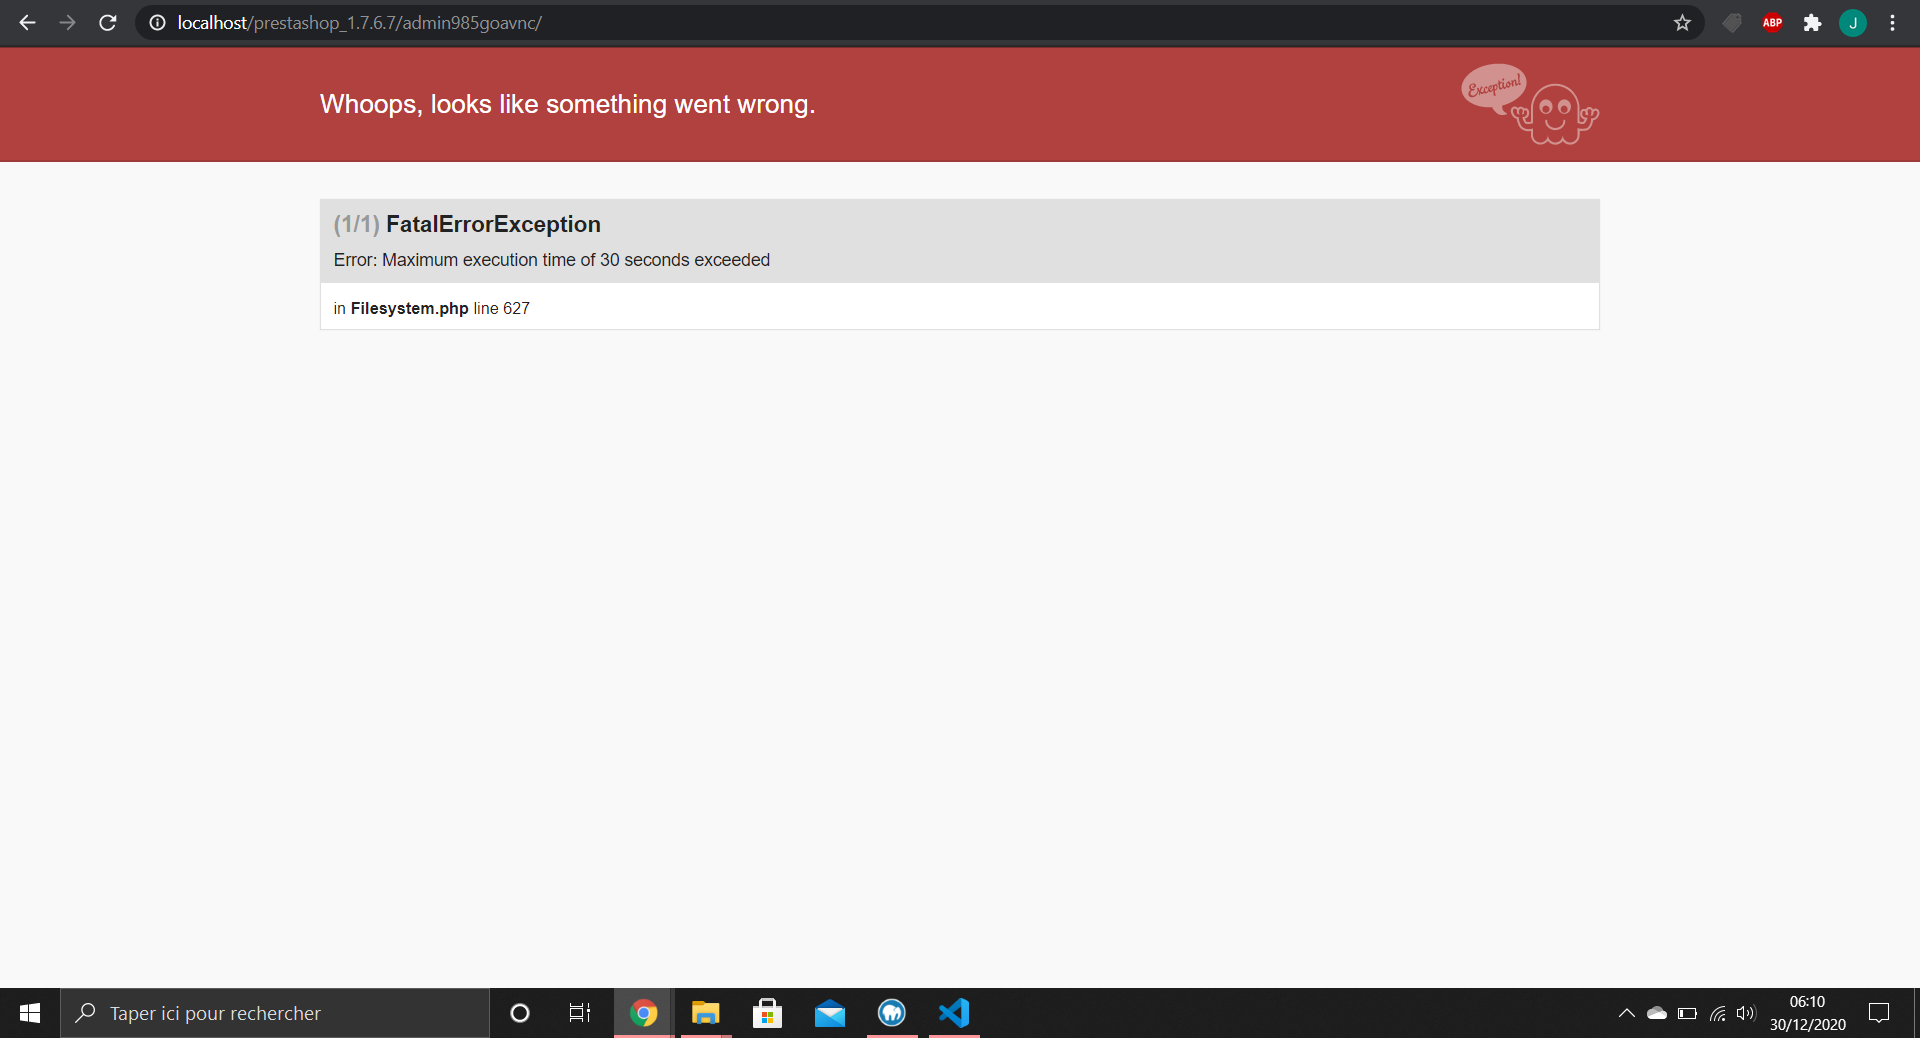Click the forward navigation arrow
This screenshot has width=1920, height=1038.
click(67, 22)
